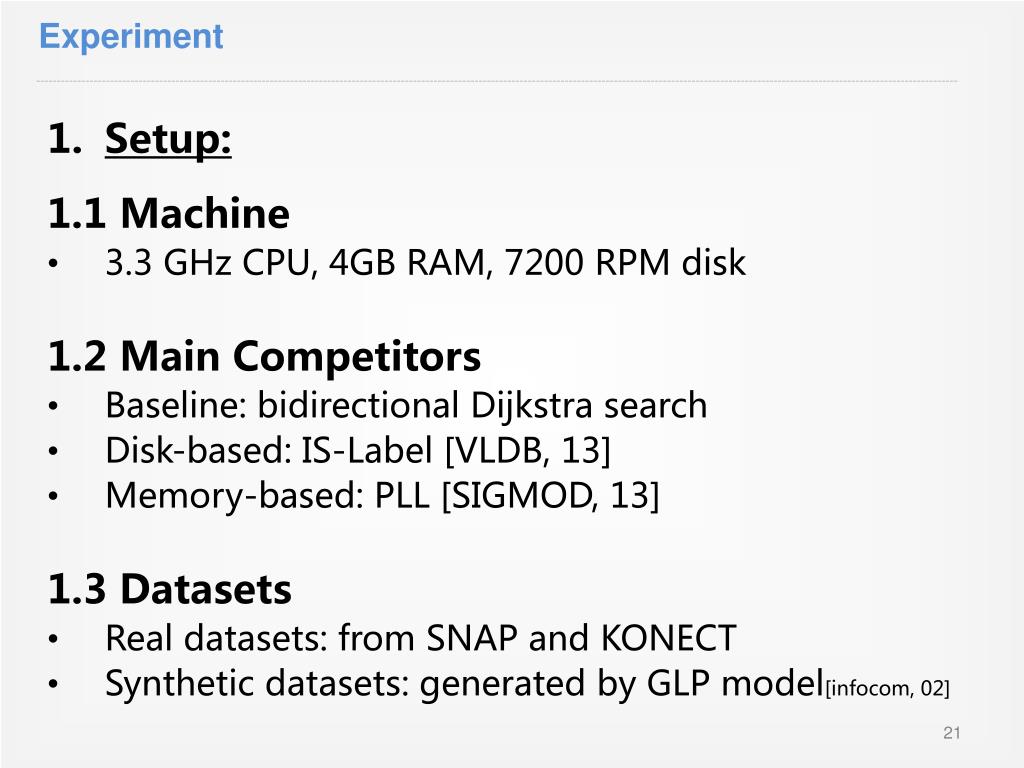Image resolution: width=1024 pixels, height=768 pixels.
Task: Click the Disk-based IS-Label bullet text
Action: pos(358,450)
